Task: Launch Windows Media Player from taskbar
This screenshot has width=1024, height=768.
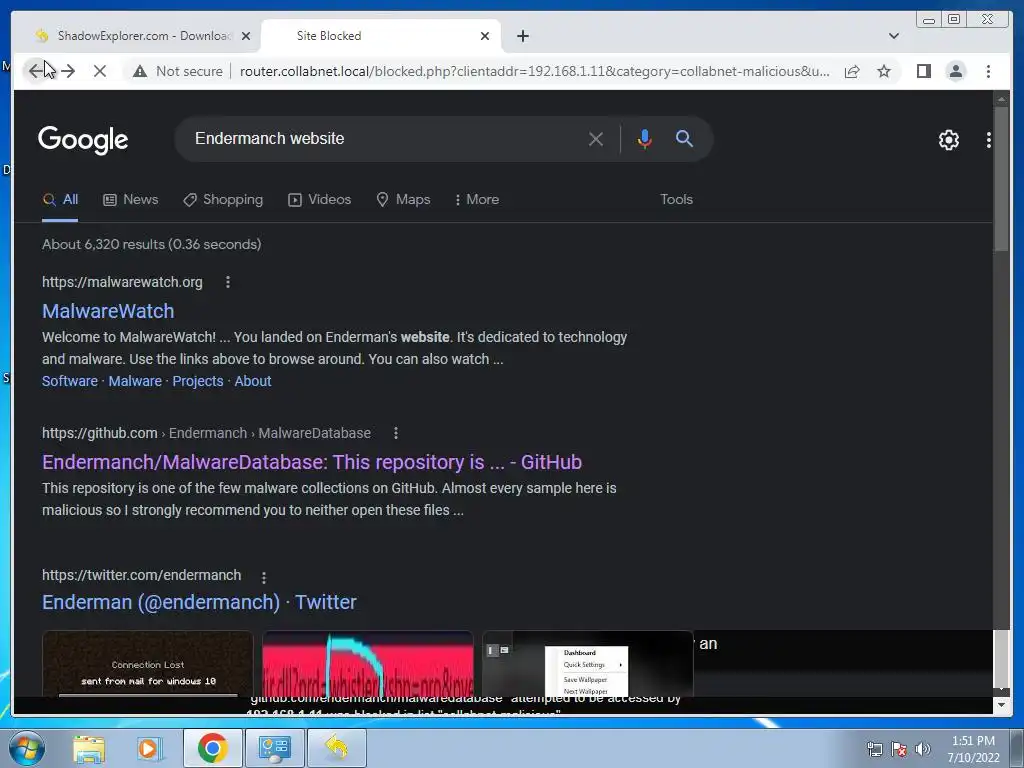Action: (x=149, y=748)
